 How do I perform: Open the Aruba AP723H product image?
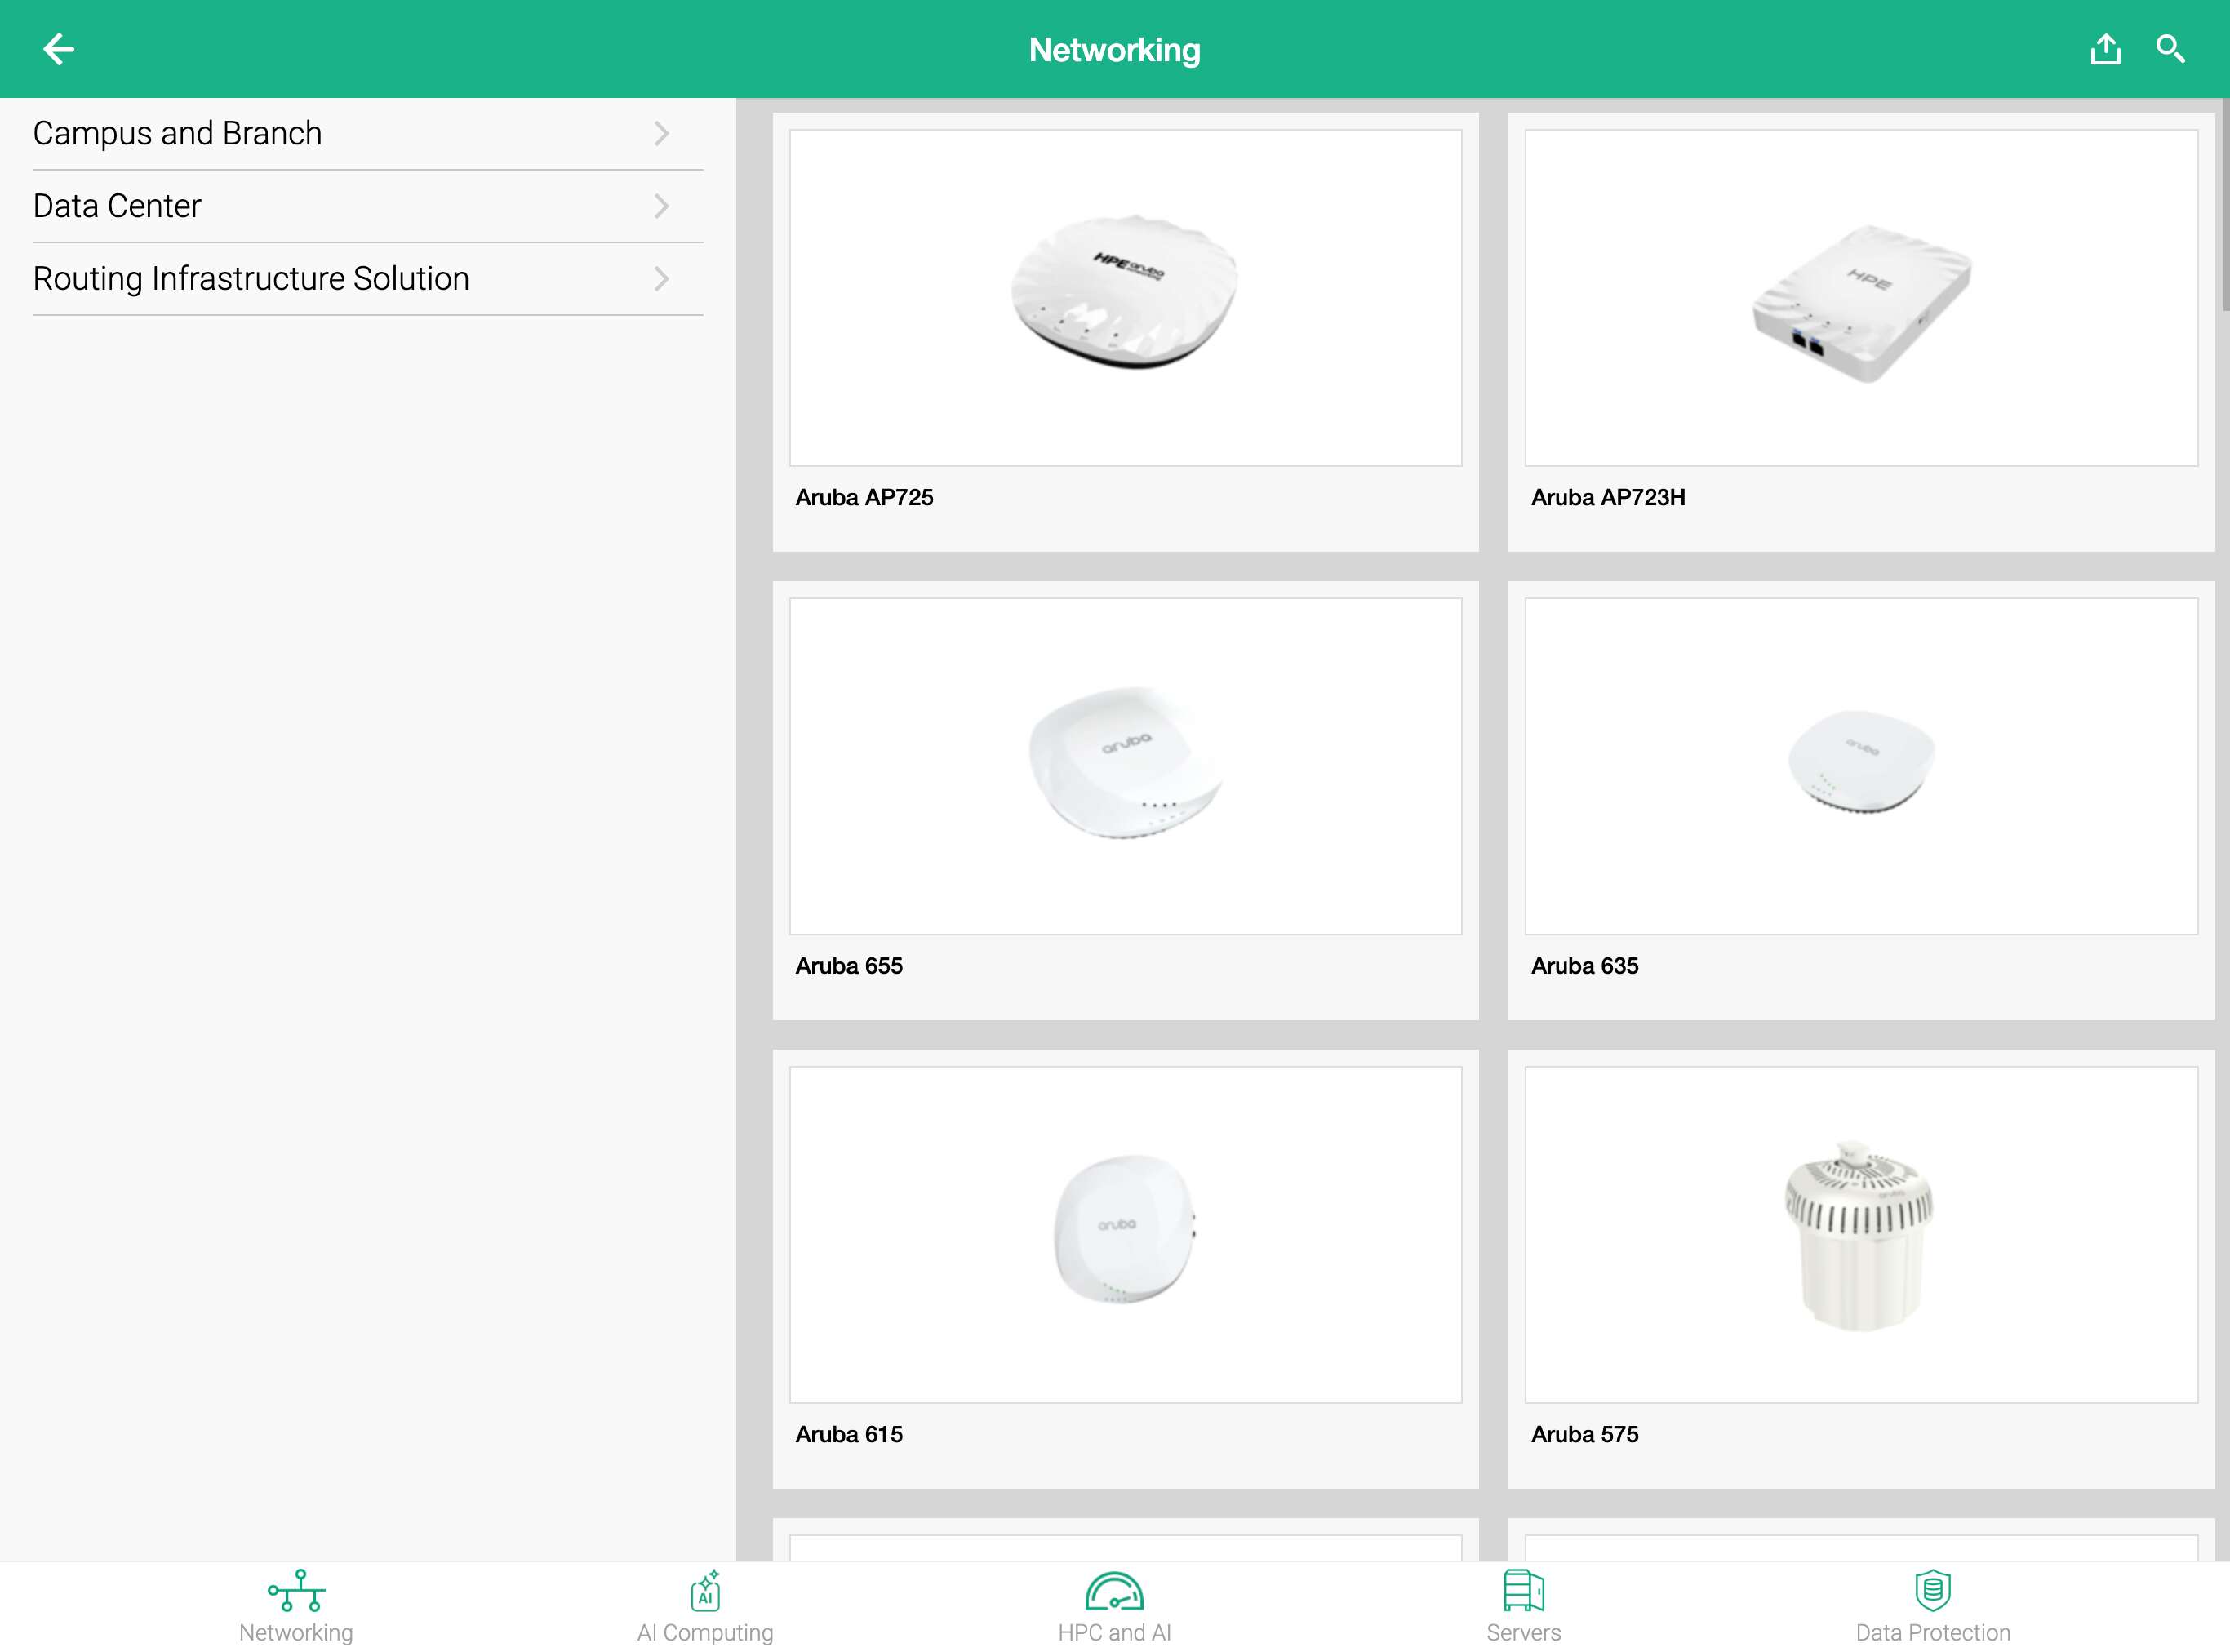1861,297
